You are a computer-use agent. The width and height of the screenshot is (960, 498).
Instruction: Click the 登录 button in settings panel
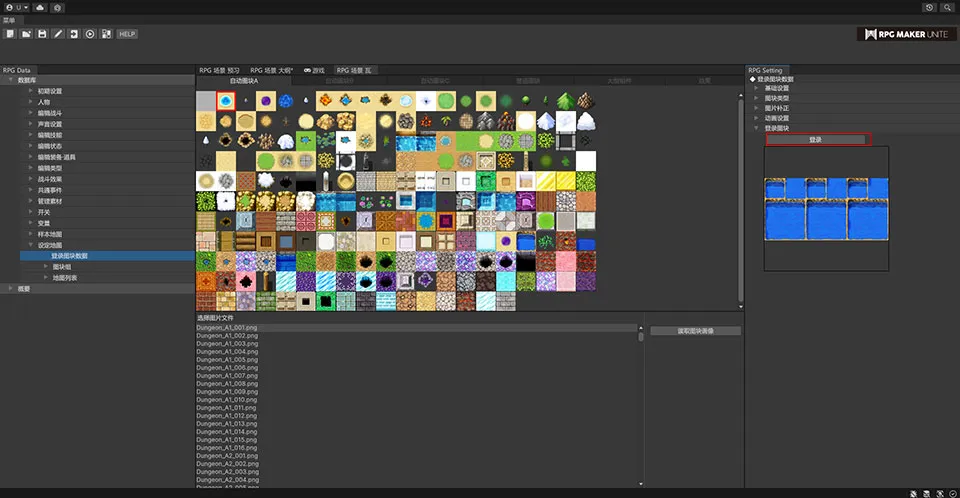(816, 139)
